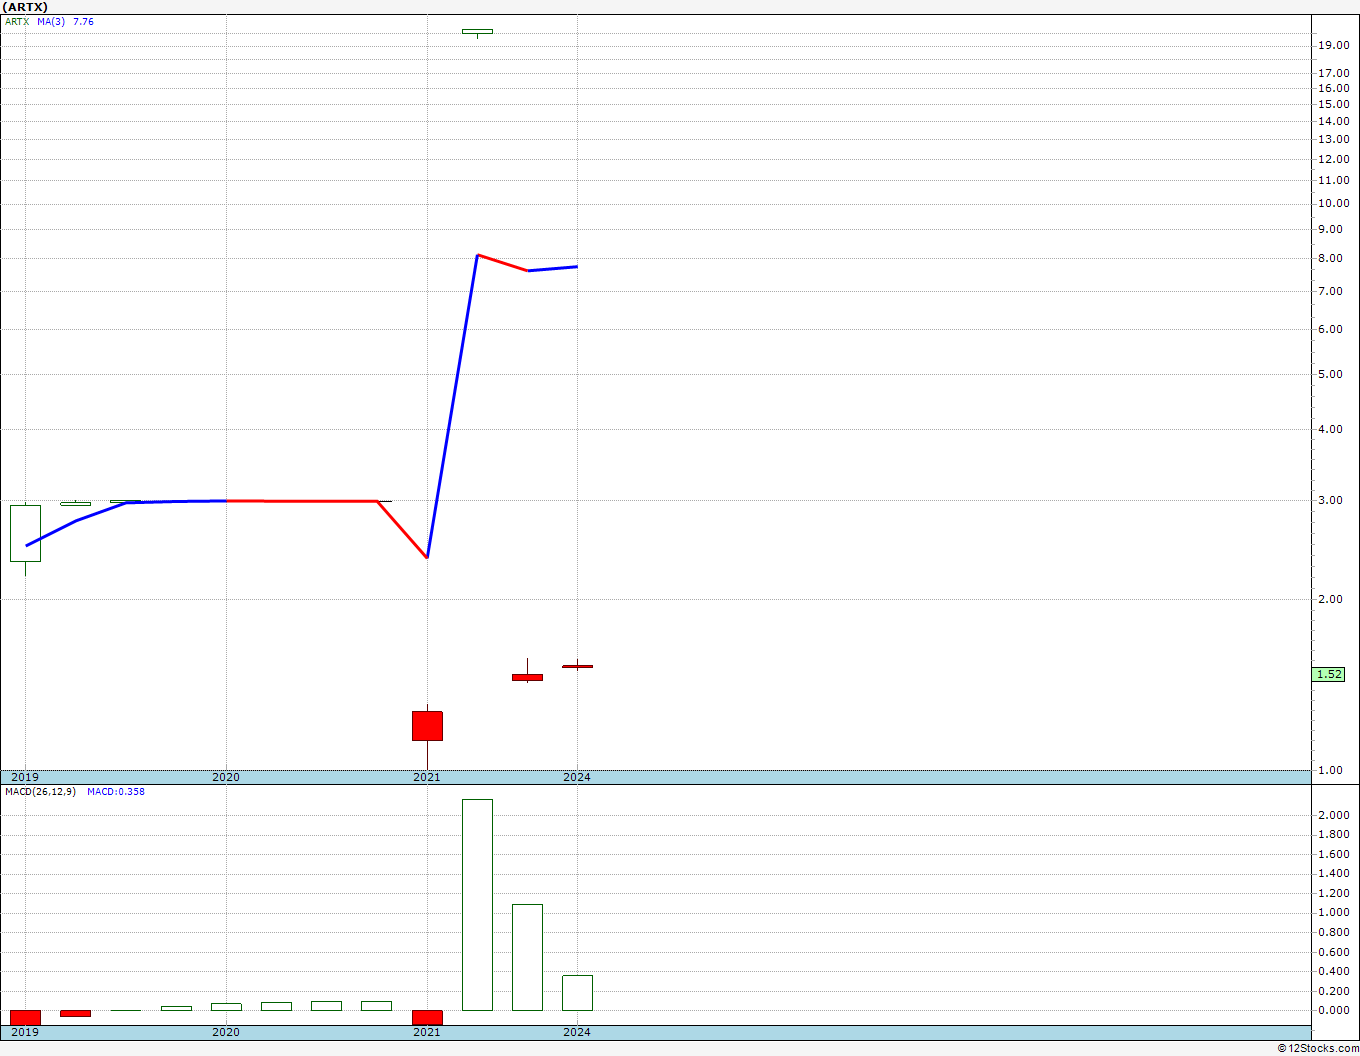
Task: Click the MACD:0.358 value readout
Action: 116,792
